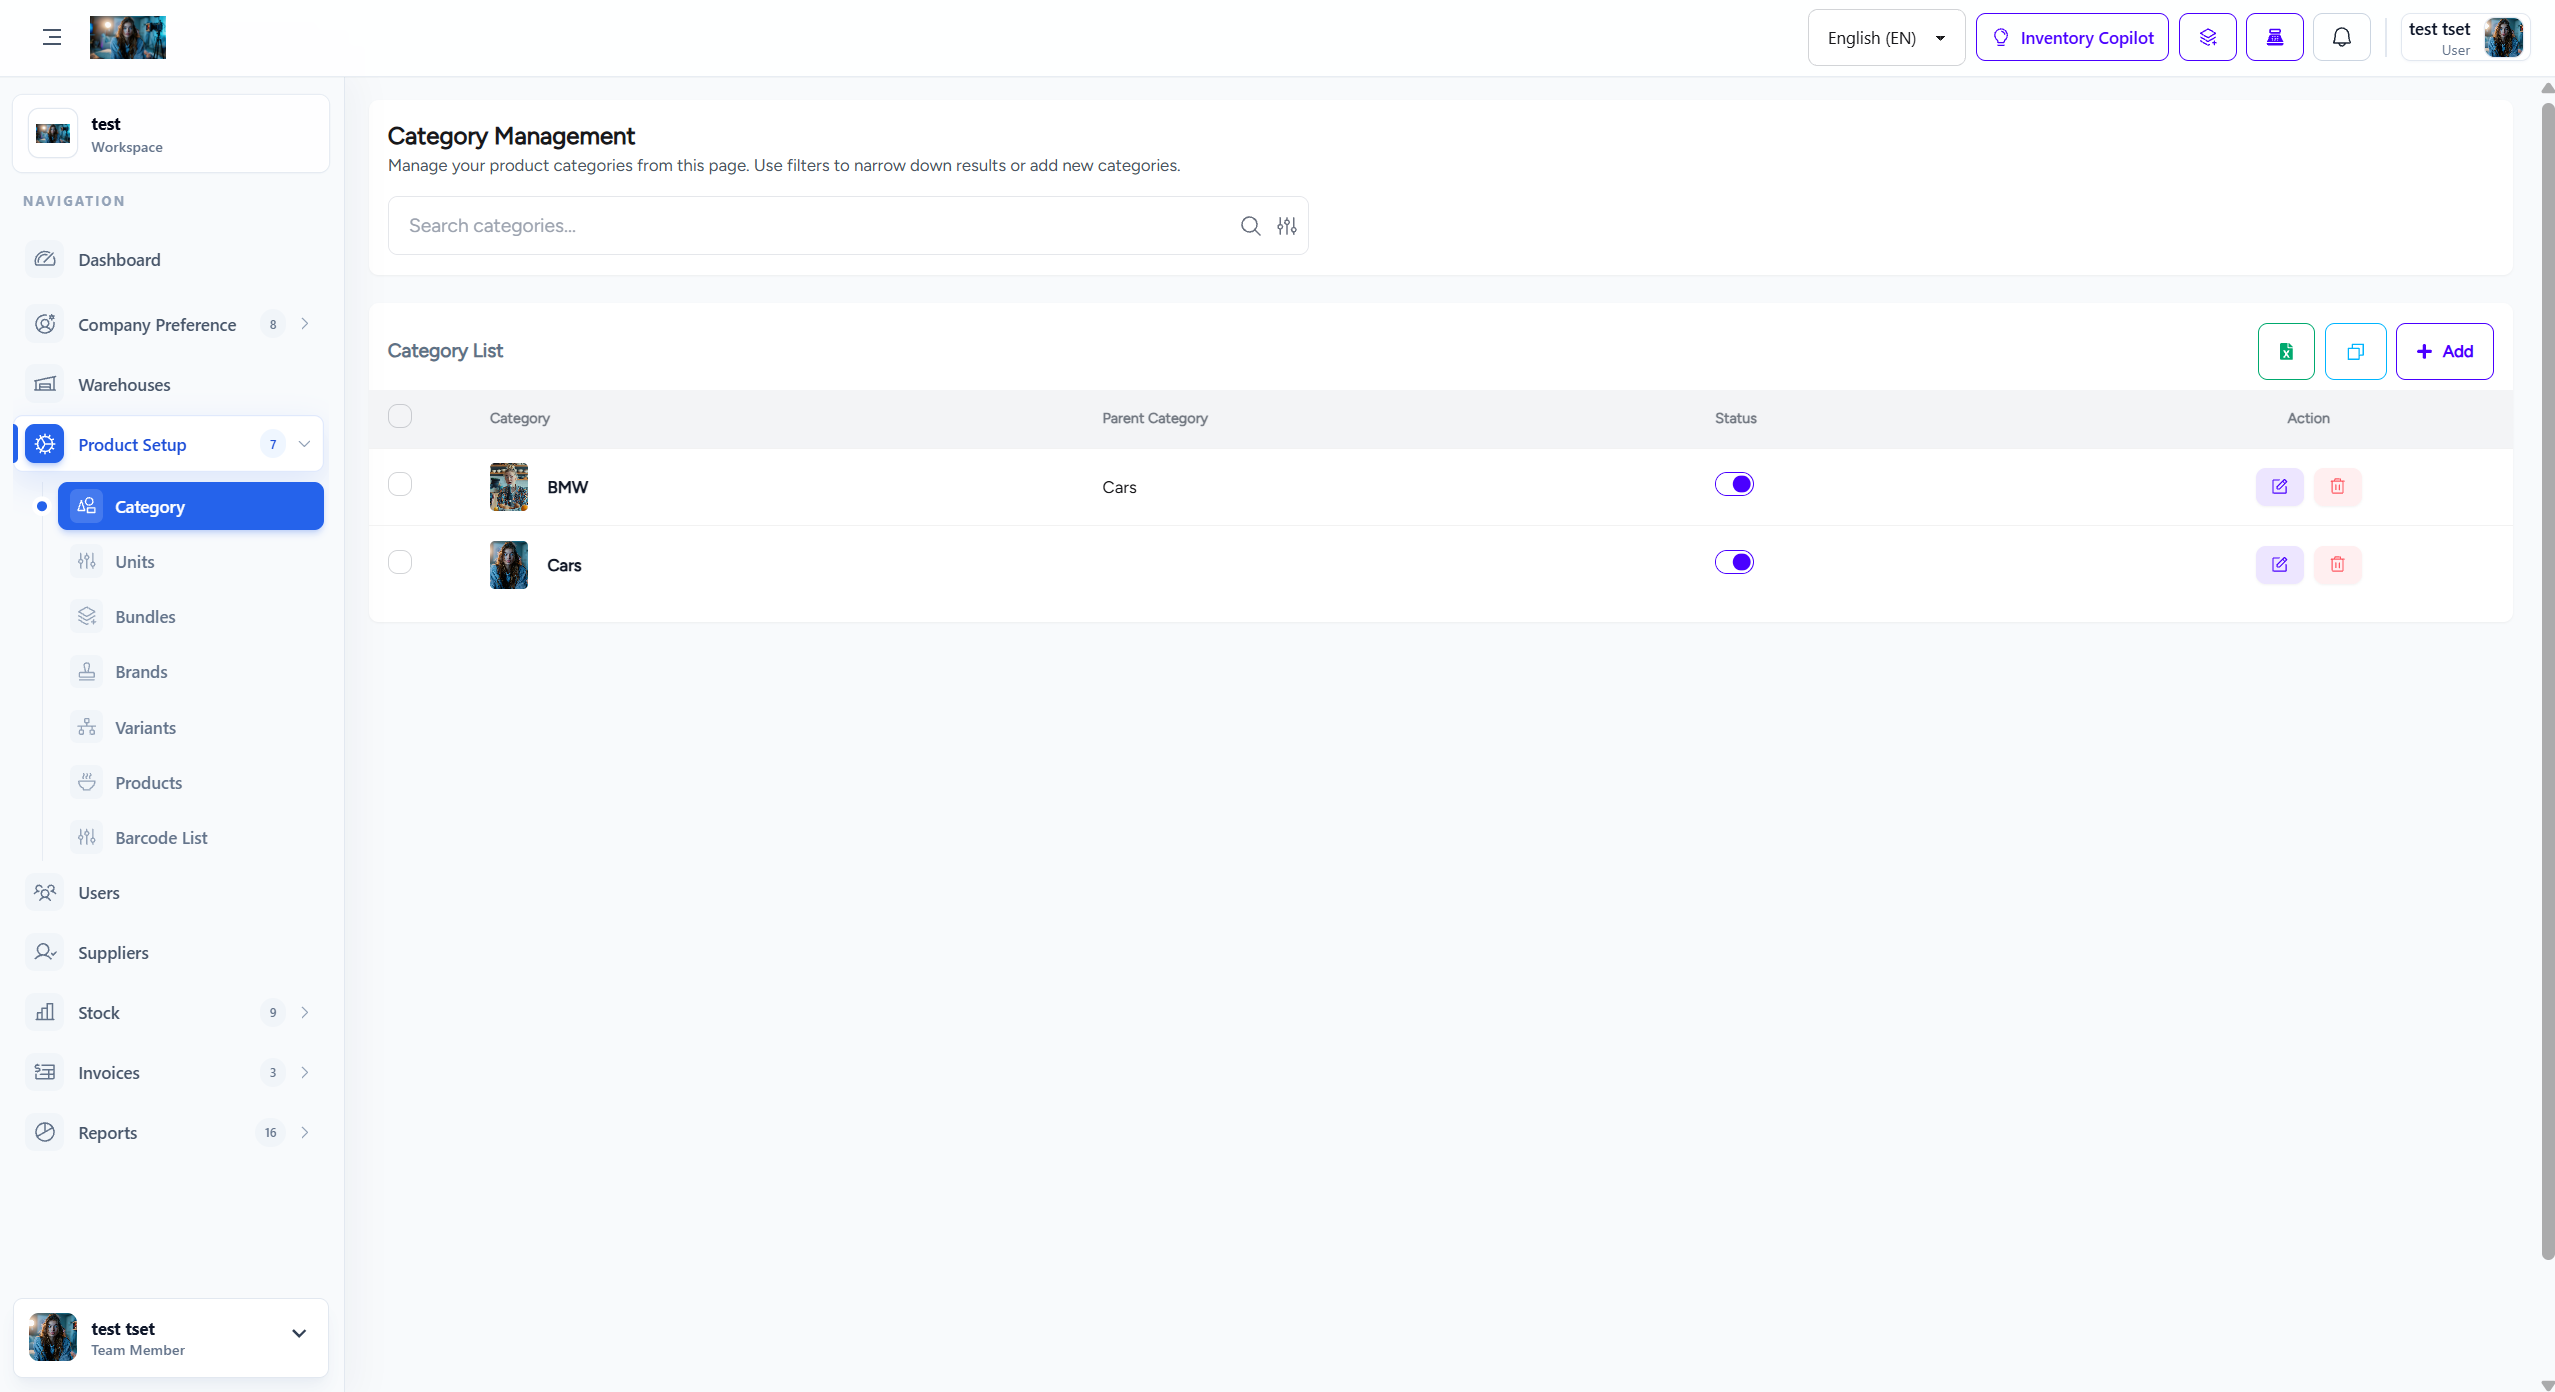Click the cash register icon button in header
This screenshot has height=1392, width=2555.
(2275, 38)
